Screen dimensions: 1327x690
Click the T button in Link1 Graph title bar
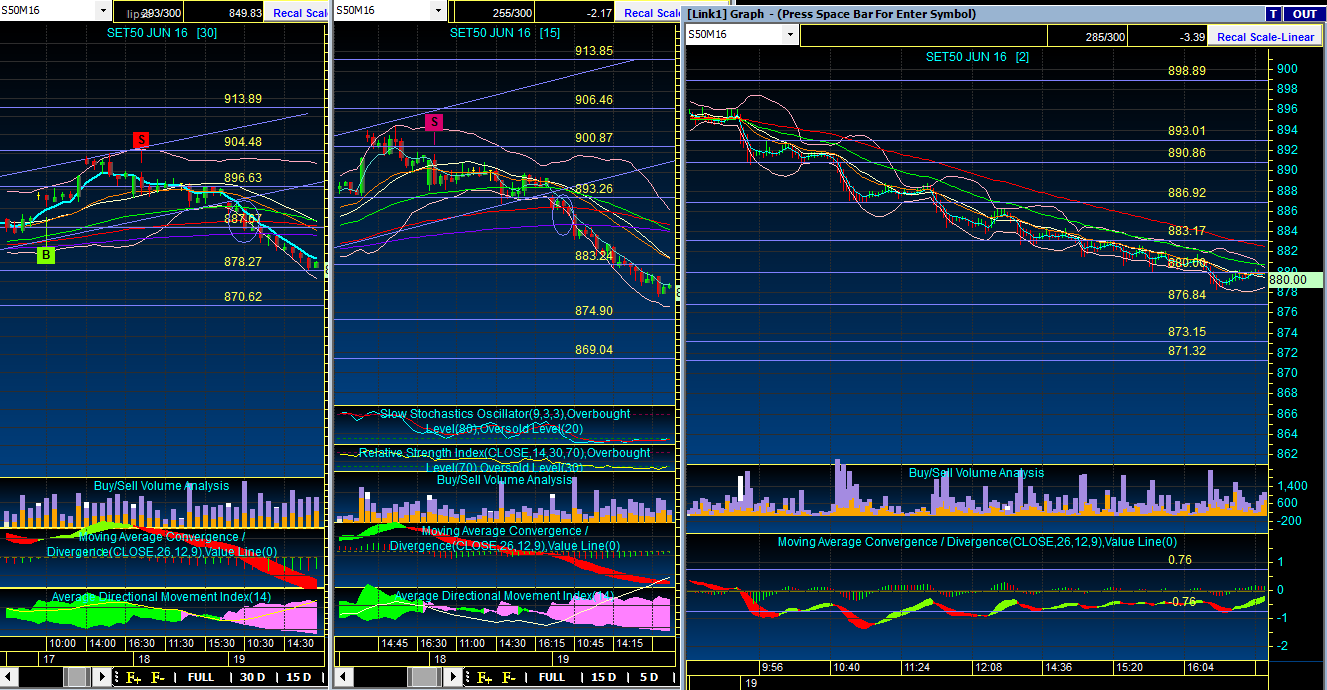point(1273,14)
